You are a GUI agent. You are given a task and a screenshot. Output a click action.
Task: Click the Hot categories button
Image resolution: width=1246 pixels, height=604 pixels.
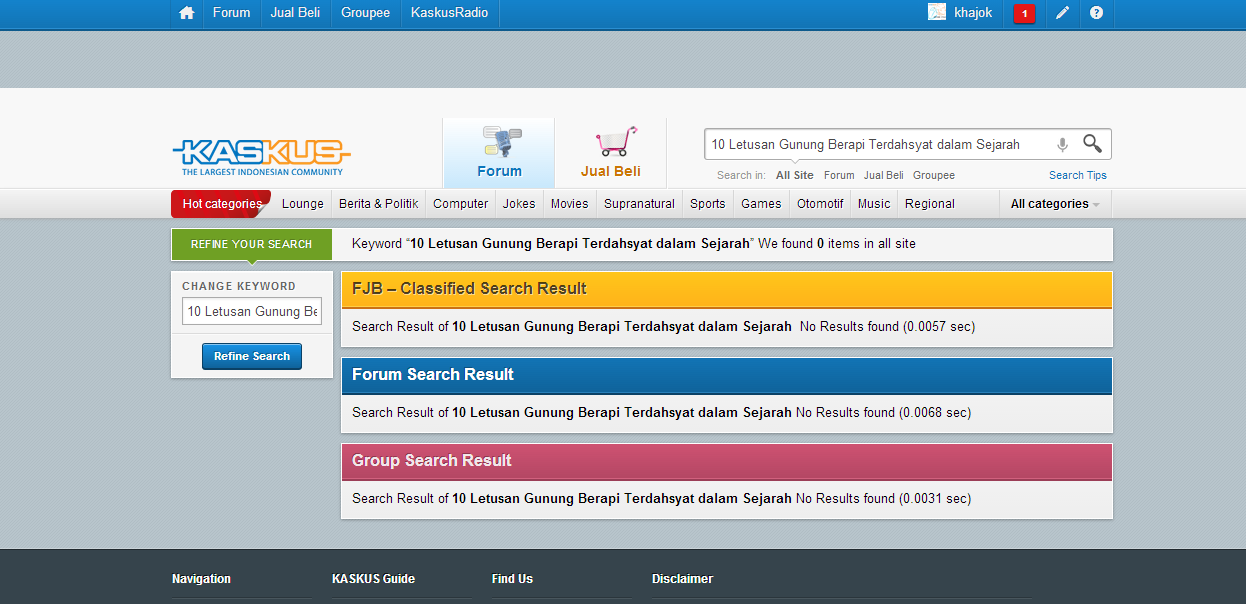click(x=221, y=204)
